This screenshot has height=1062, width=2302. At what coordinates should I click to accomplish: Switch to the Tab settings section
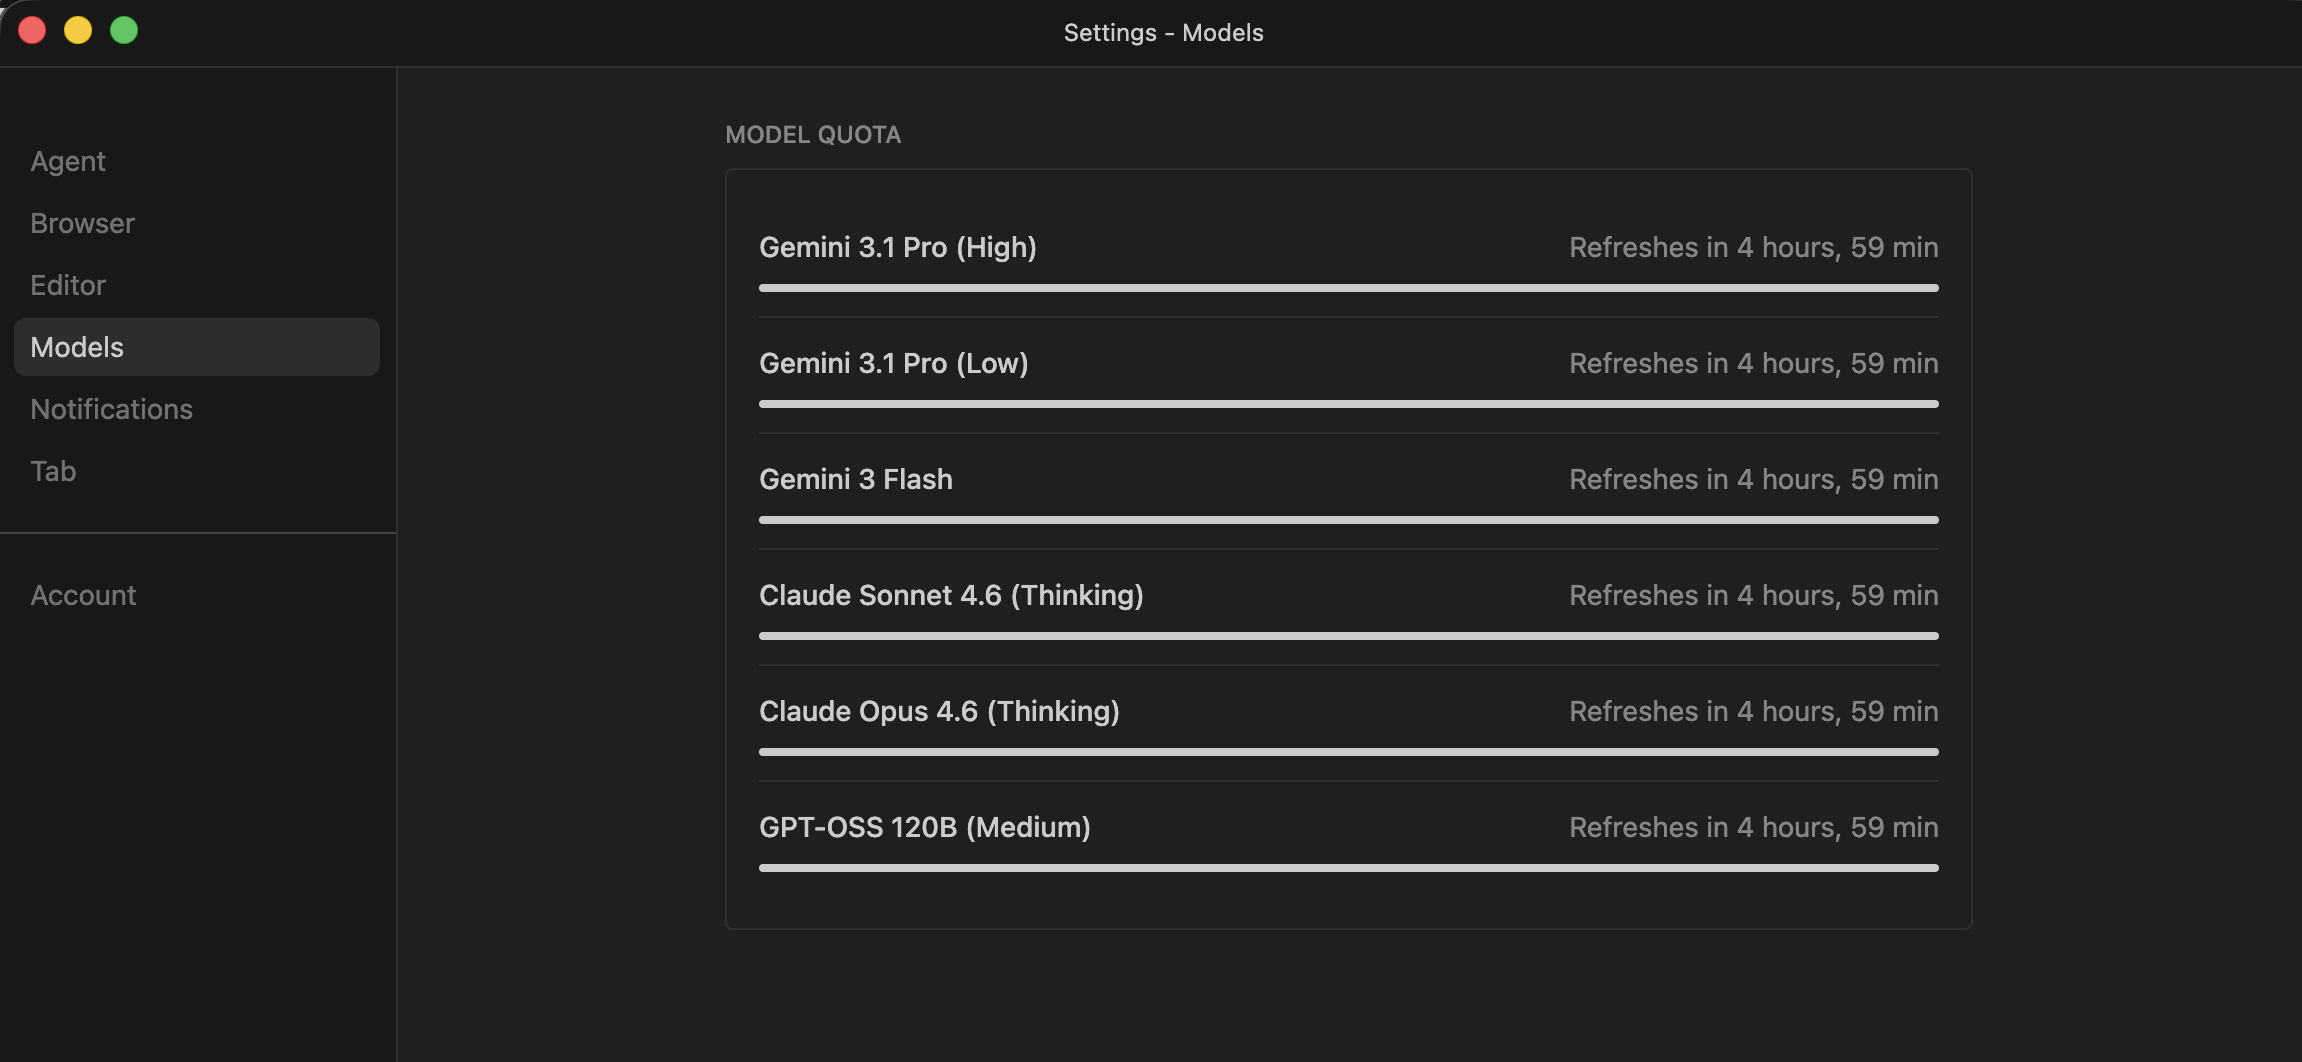[x=53, y=471]
